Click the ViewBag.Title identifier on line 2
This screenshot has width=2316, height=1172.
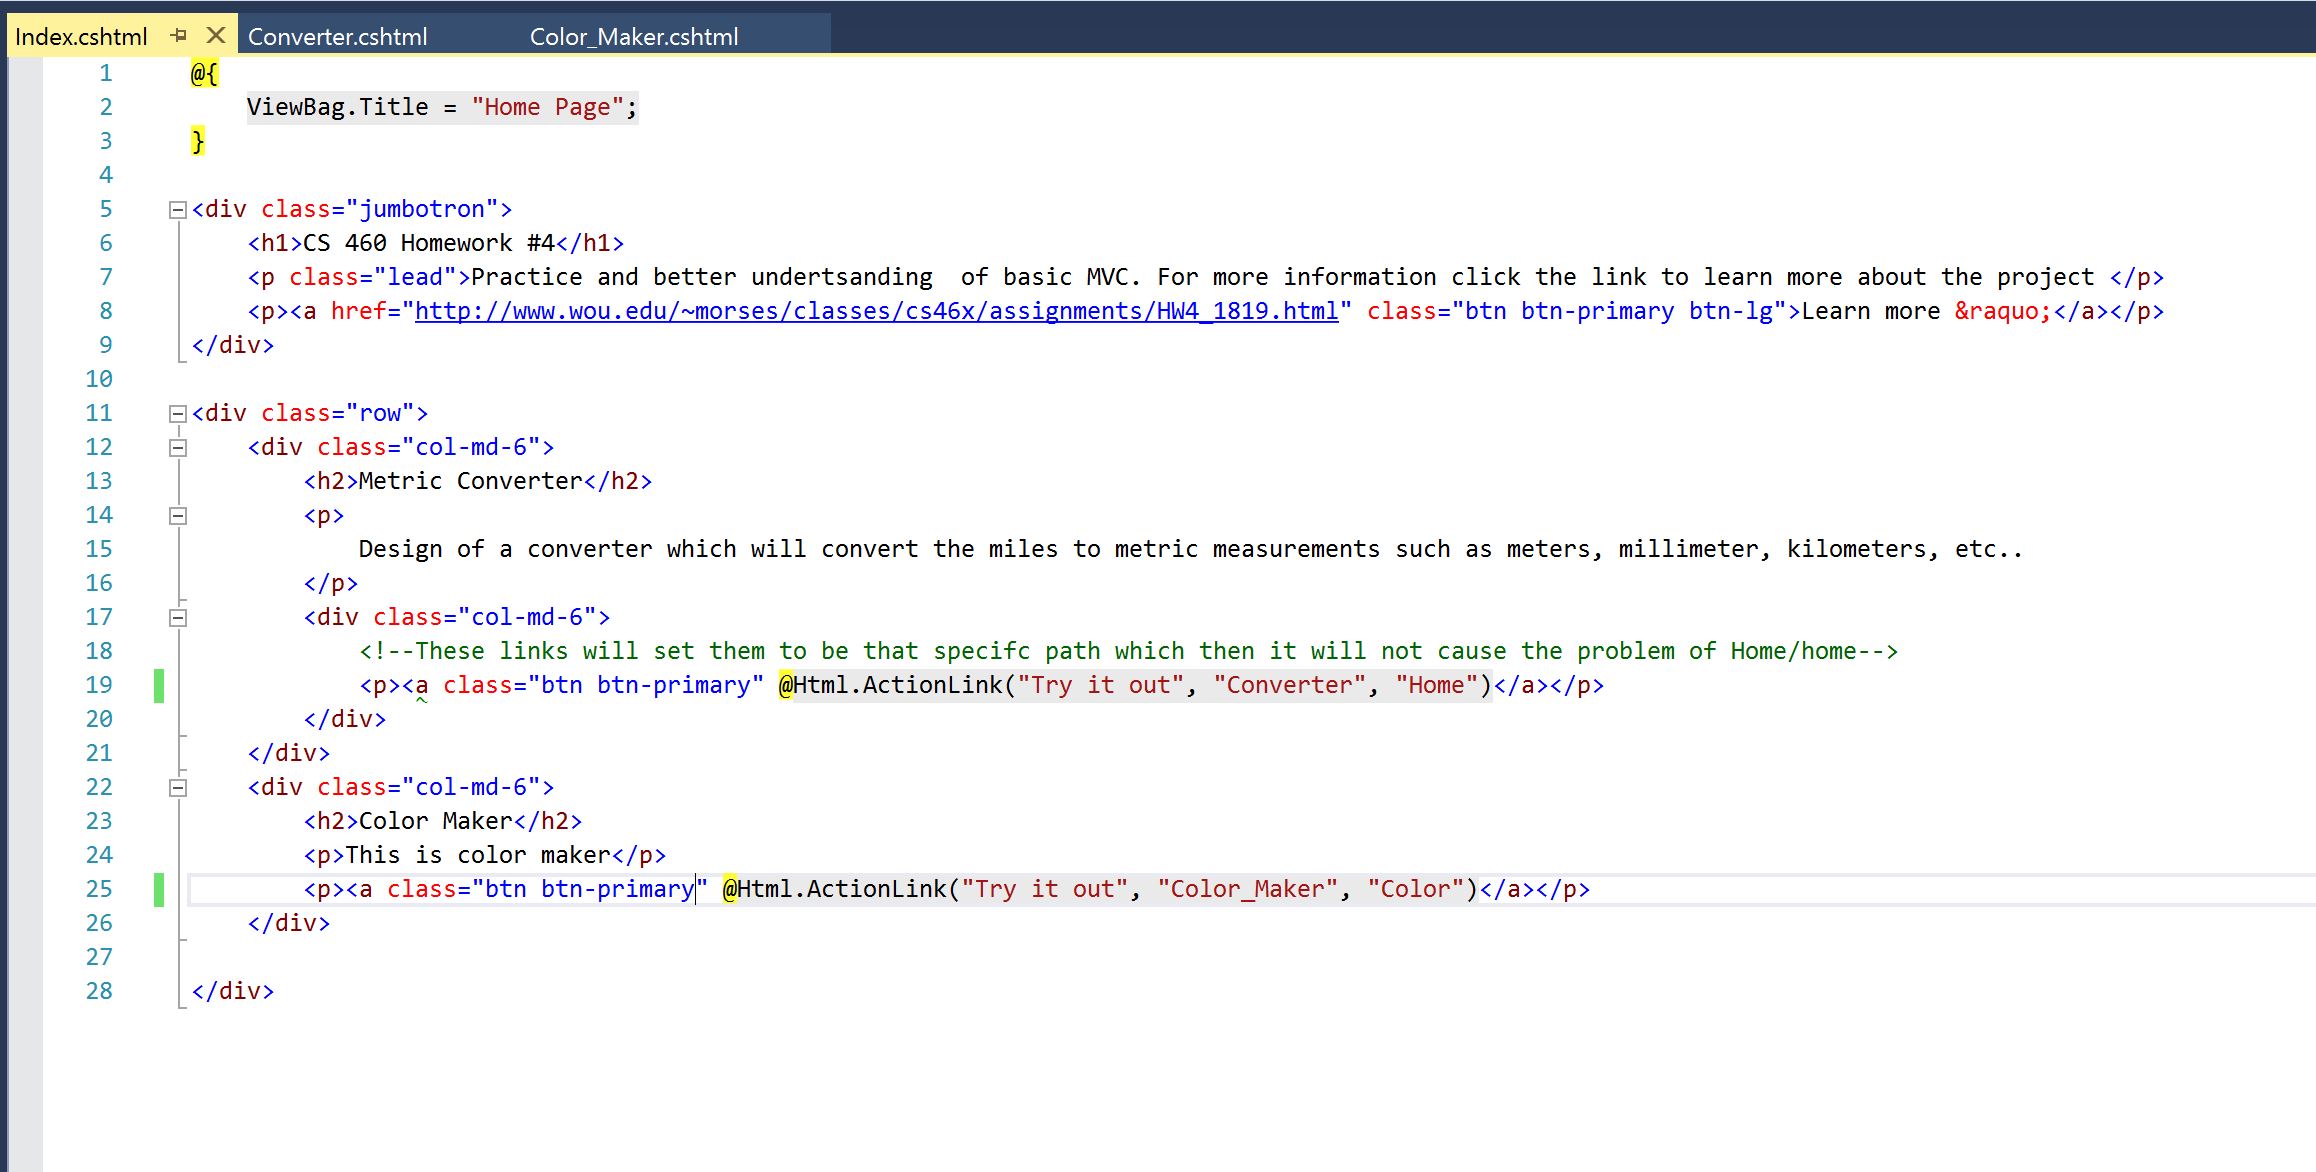pos(337,107)
